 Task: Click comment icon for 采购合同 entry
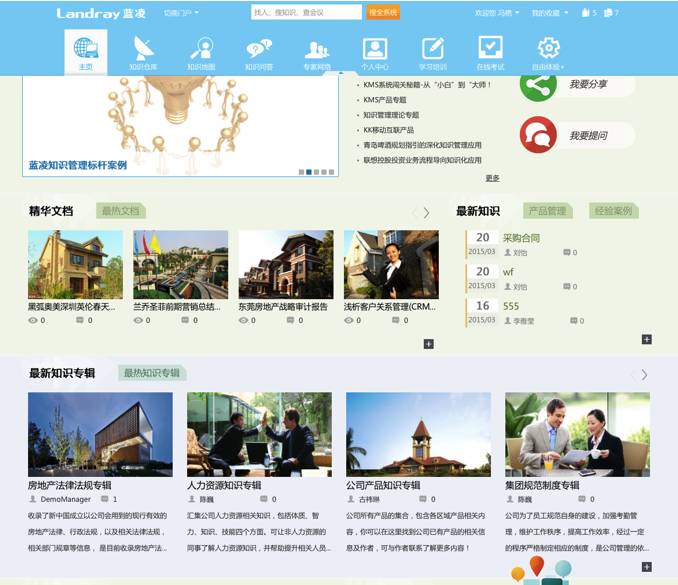click(566, 252)
